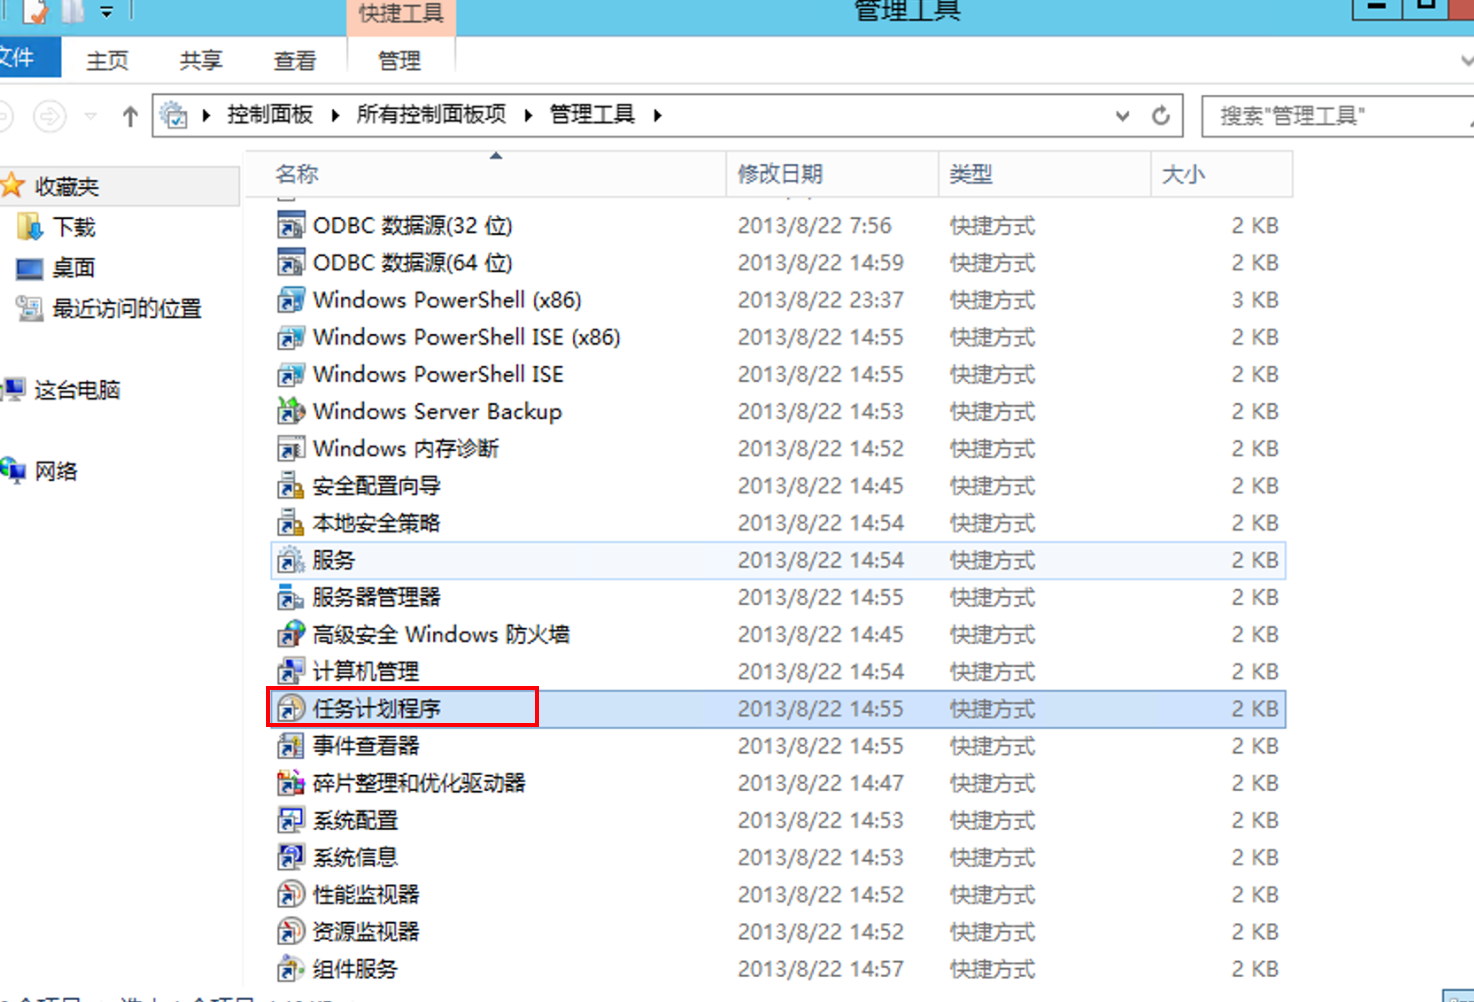Click the 性能监视器 icon
1474x1002 pixels.
click(290, 894)
